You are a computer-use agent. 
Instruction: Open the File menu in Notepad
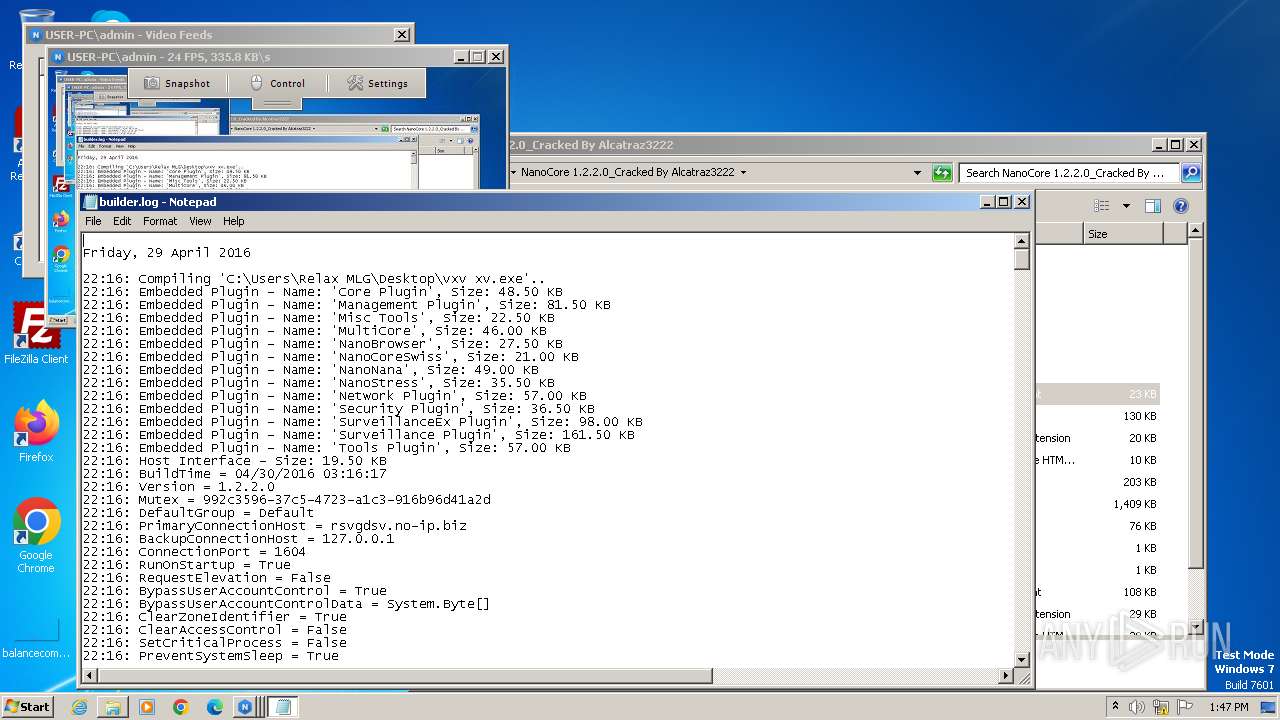coord(93,221)
